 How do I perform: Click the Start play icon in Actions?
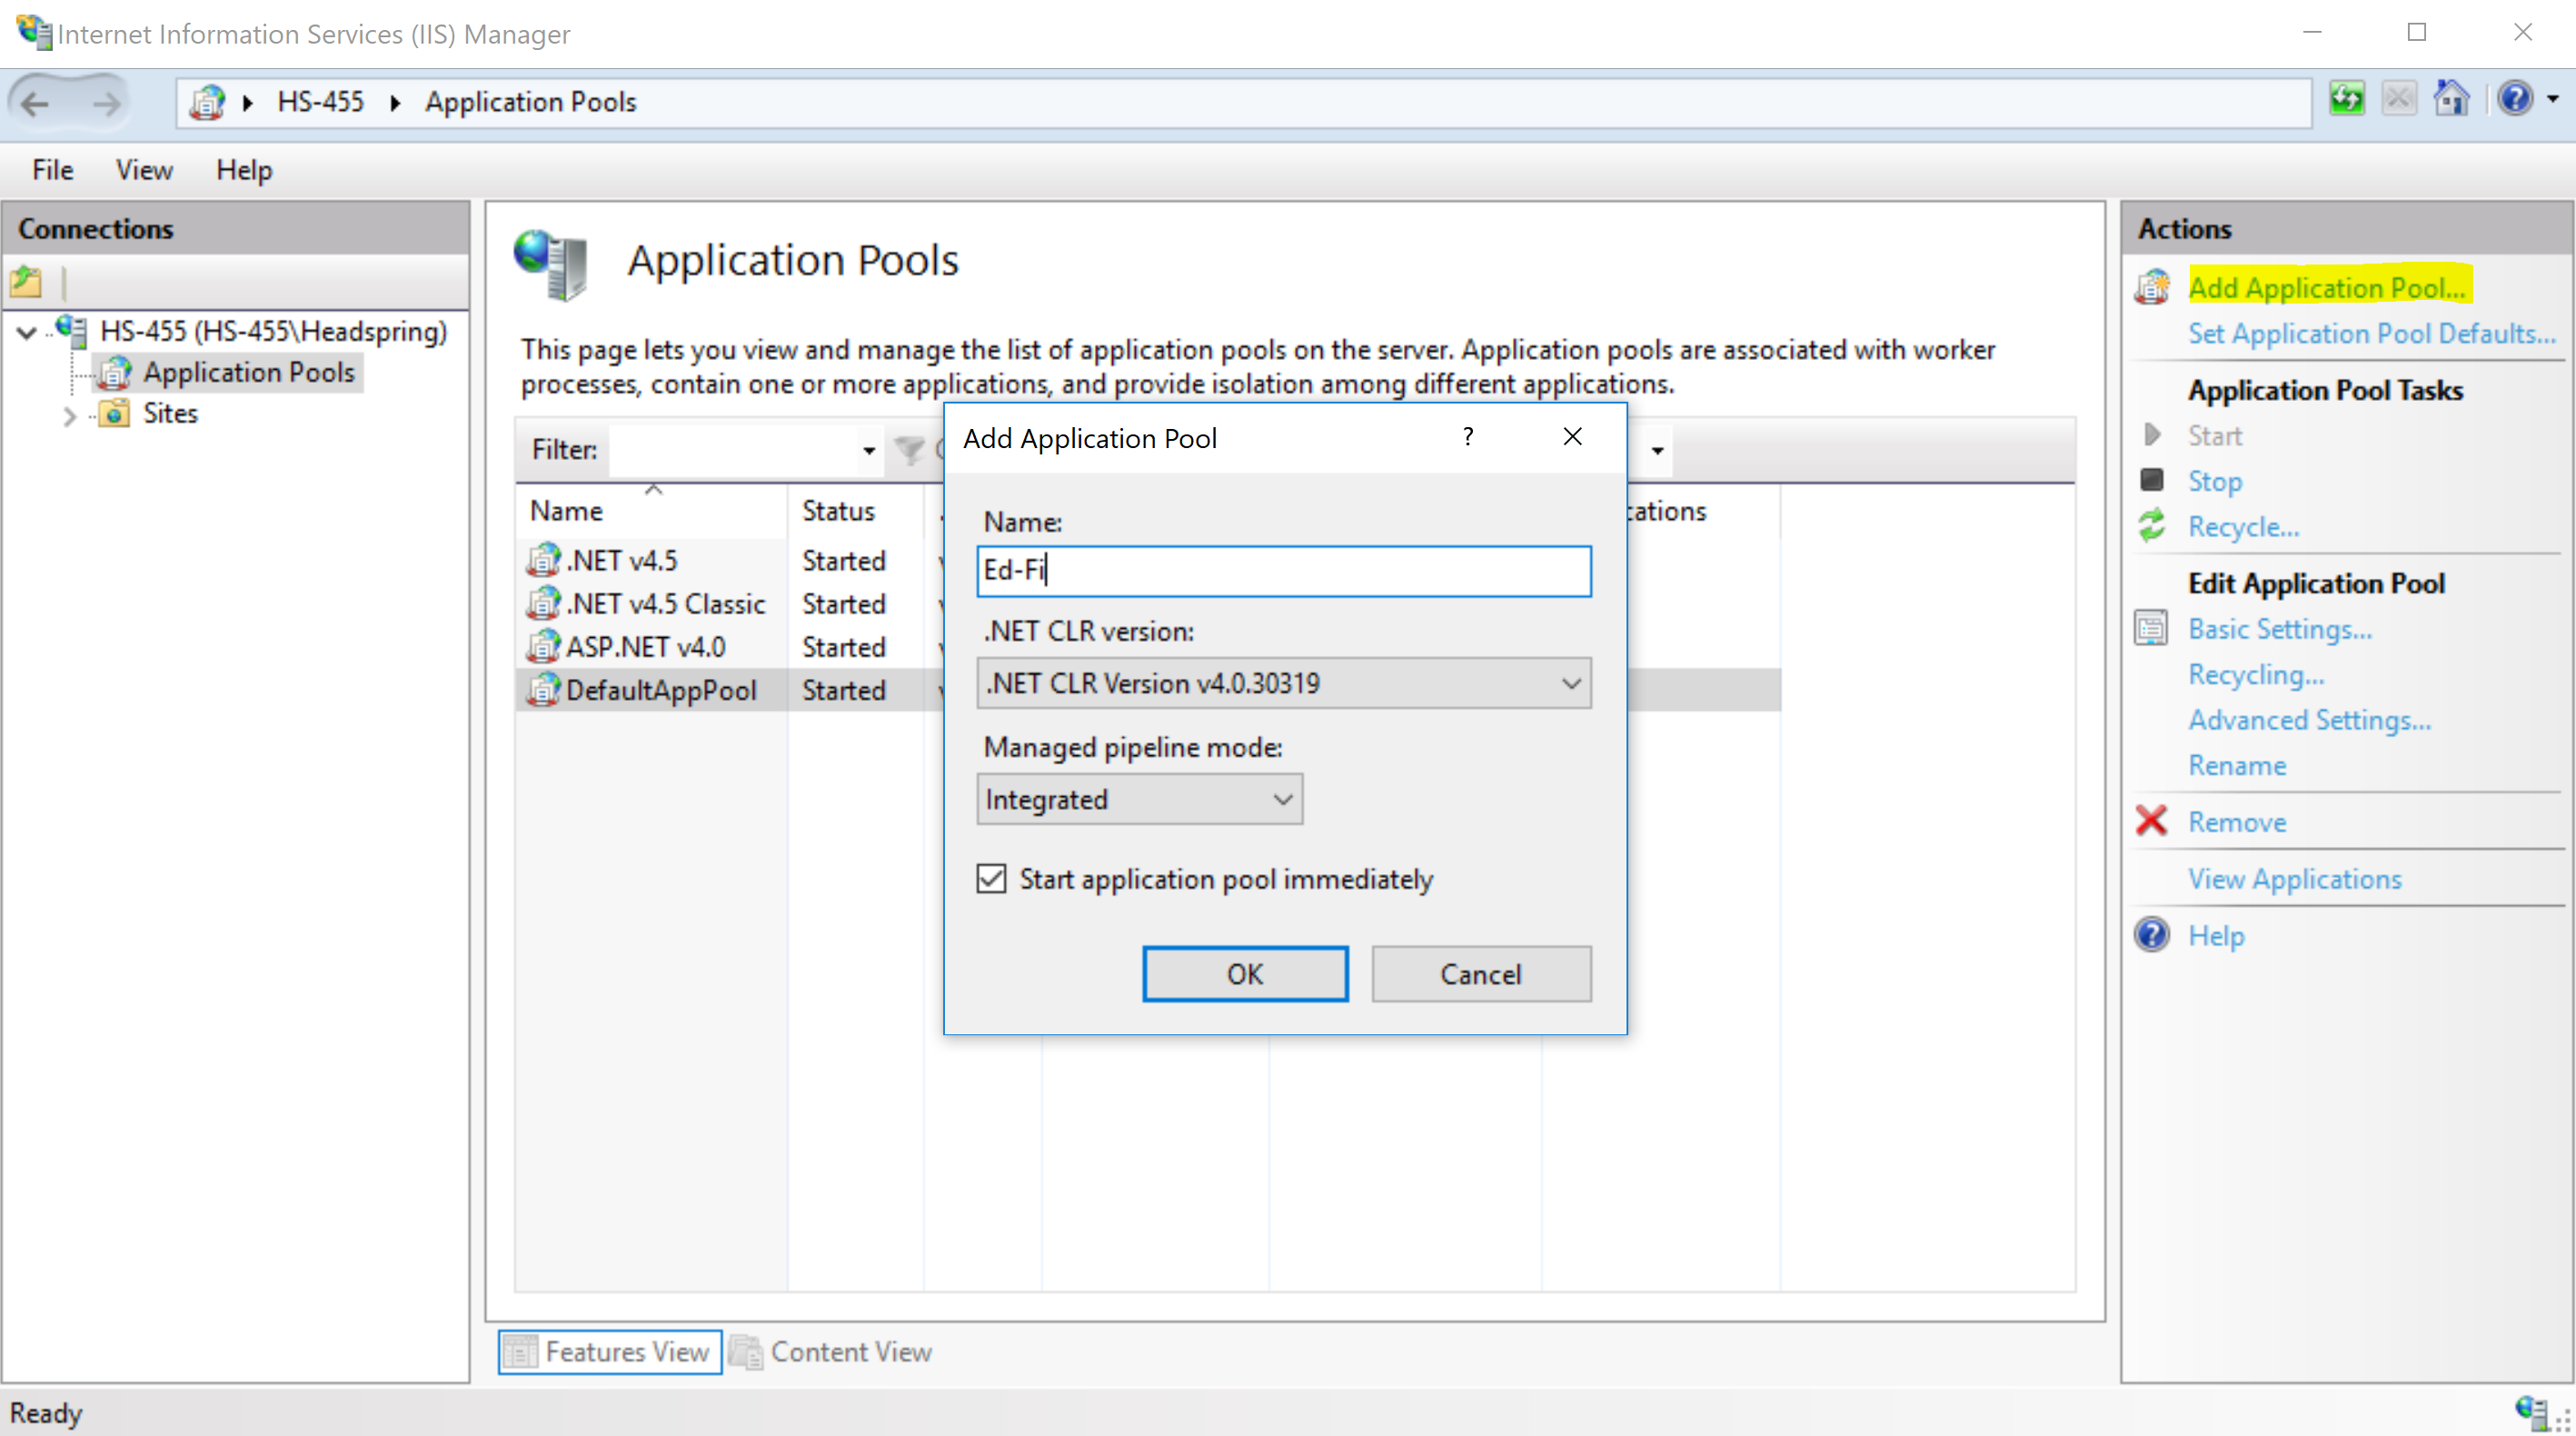coord(2152,435)
